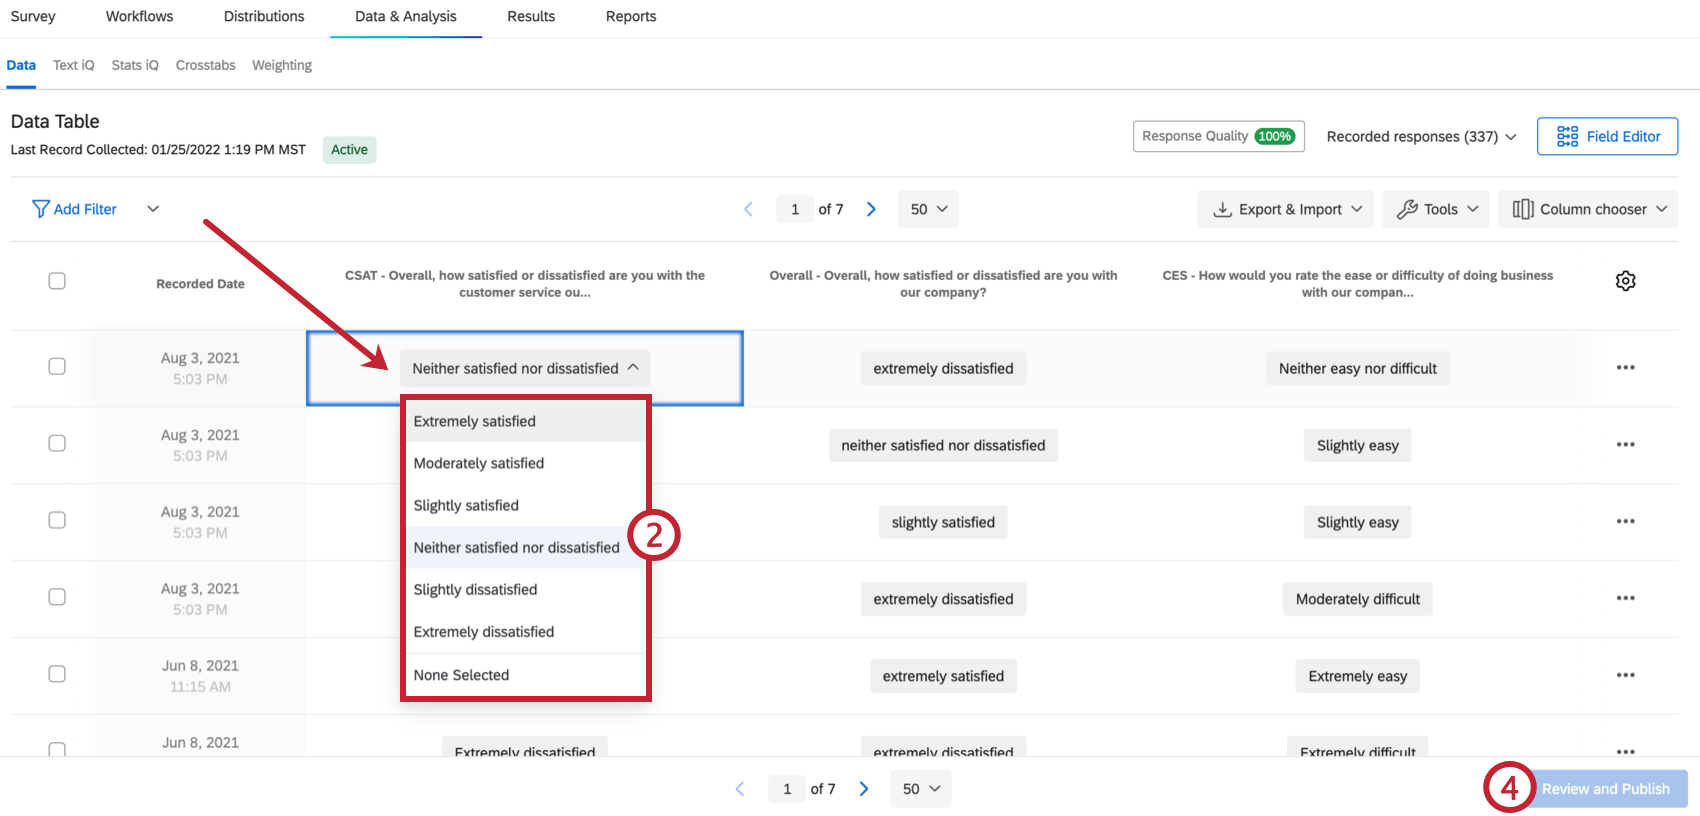Select the Jun 8 11:15 AM row checkbox
Viewport: 1700px width, 816px height.
[x=57, y=674]
